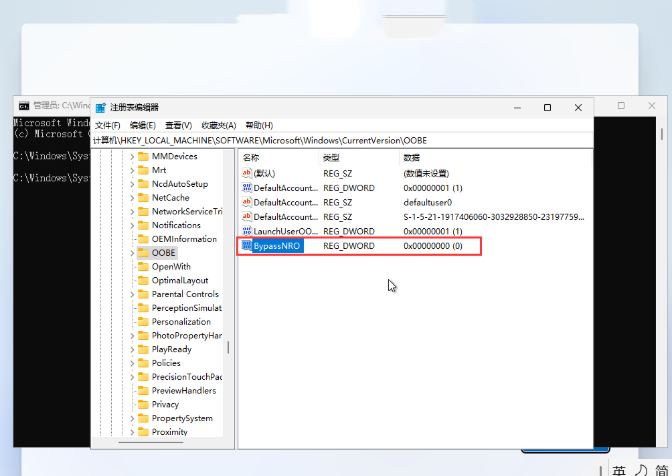Switch the 英 input language indicator
Image resolution: width=672 pixels, height=476 pixels.
click(x=619, y=471)
